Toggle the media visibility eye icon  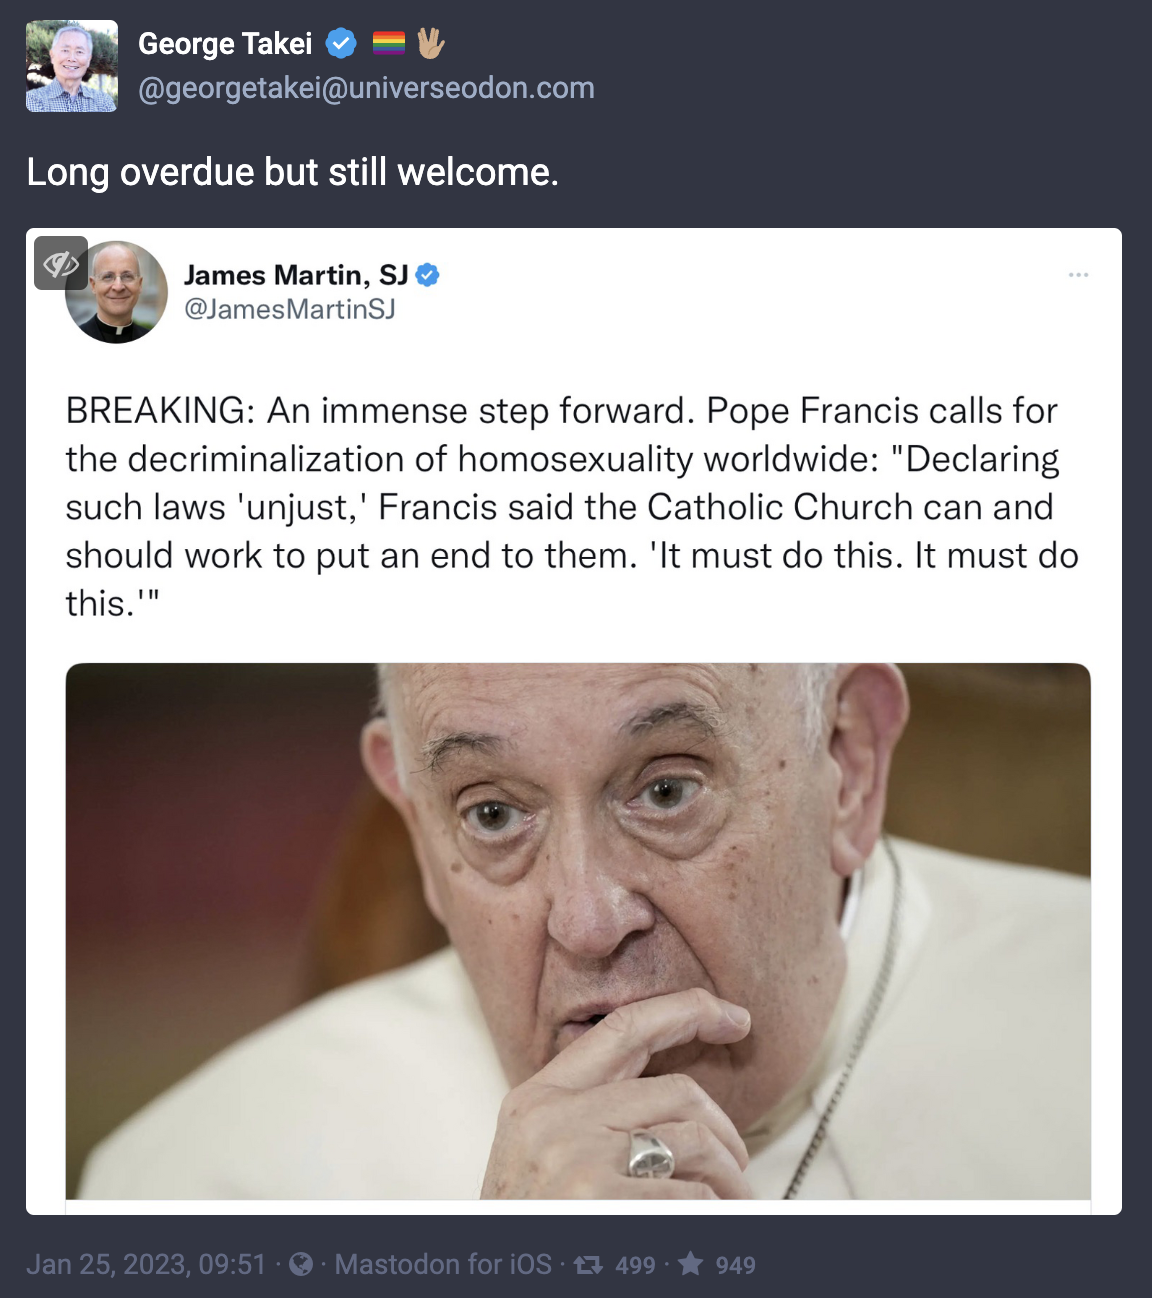click(61, 263)
